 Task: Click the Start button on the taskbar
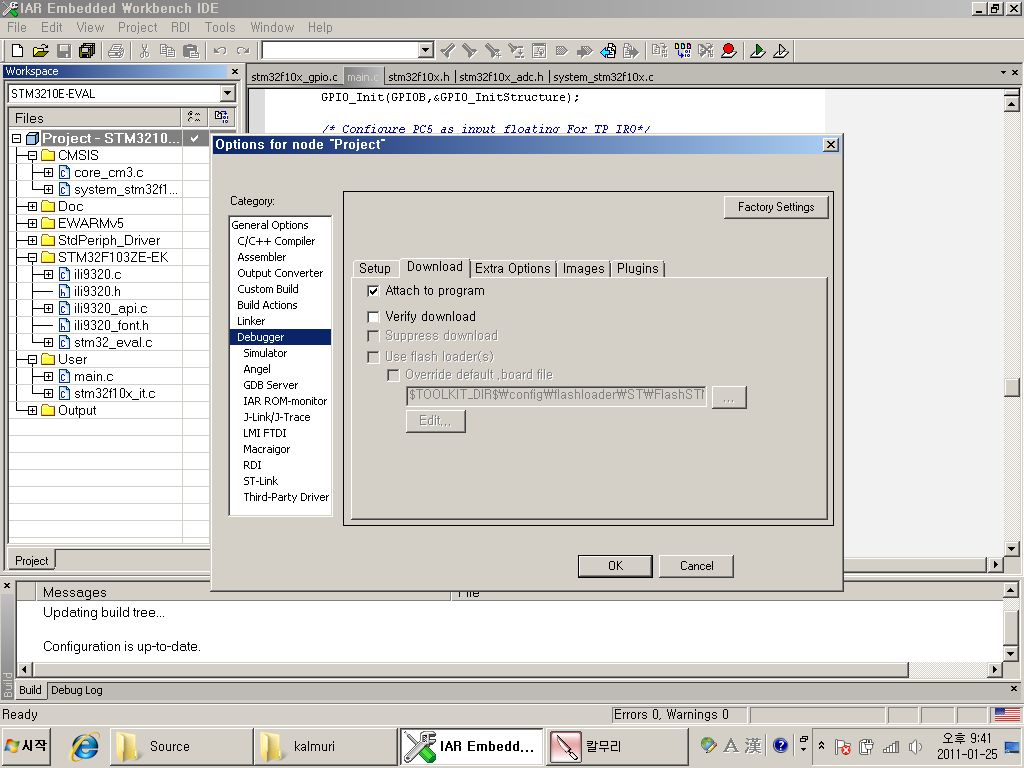pos(27,746)
